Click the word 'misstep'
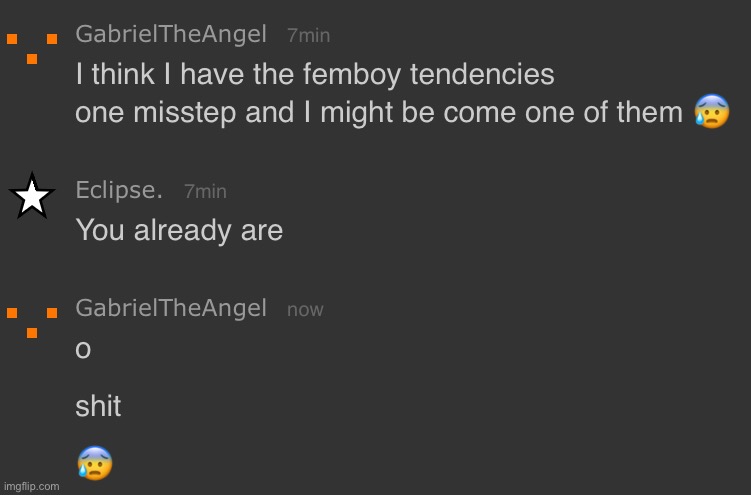The height and width of the screenshot is (495, 751). point(184,113)
